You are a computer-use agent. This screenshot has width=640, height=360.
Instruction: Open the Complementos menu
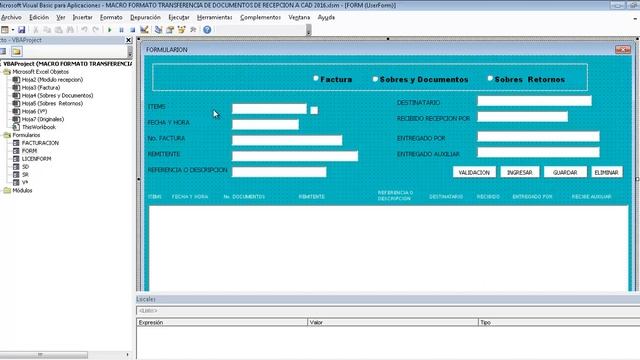[x=260, y=18]
